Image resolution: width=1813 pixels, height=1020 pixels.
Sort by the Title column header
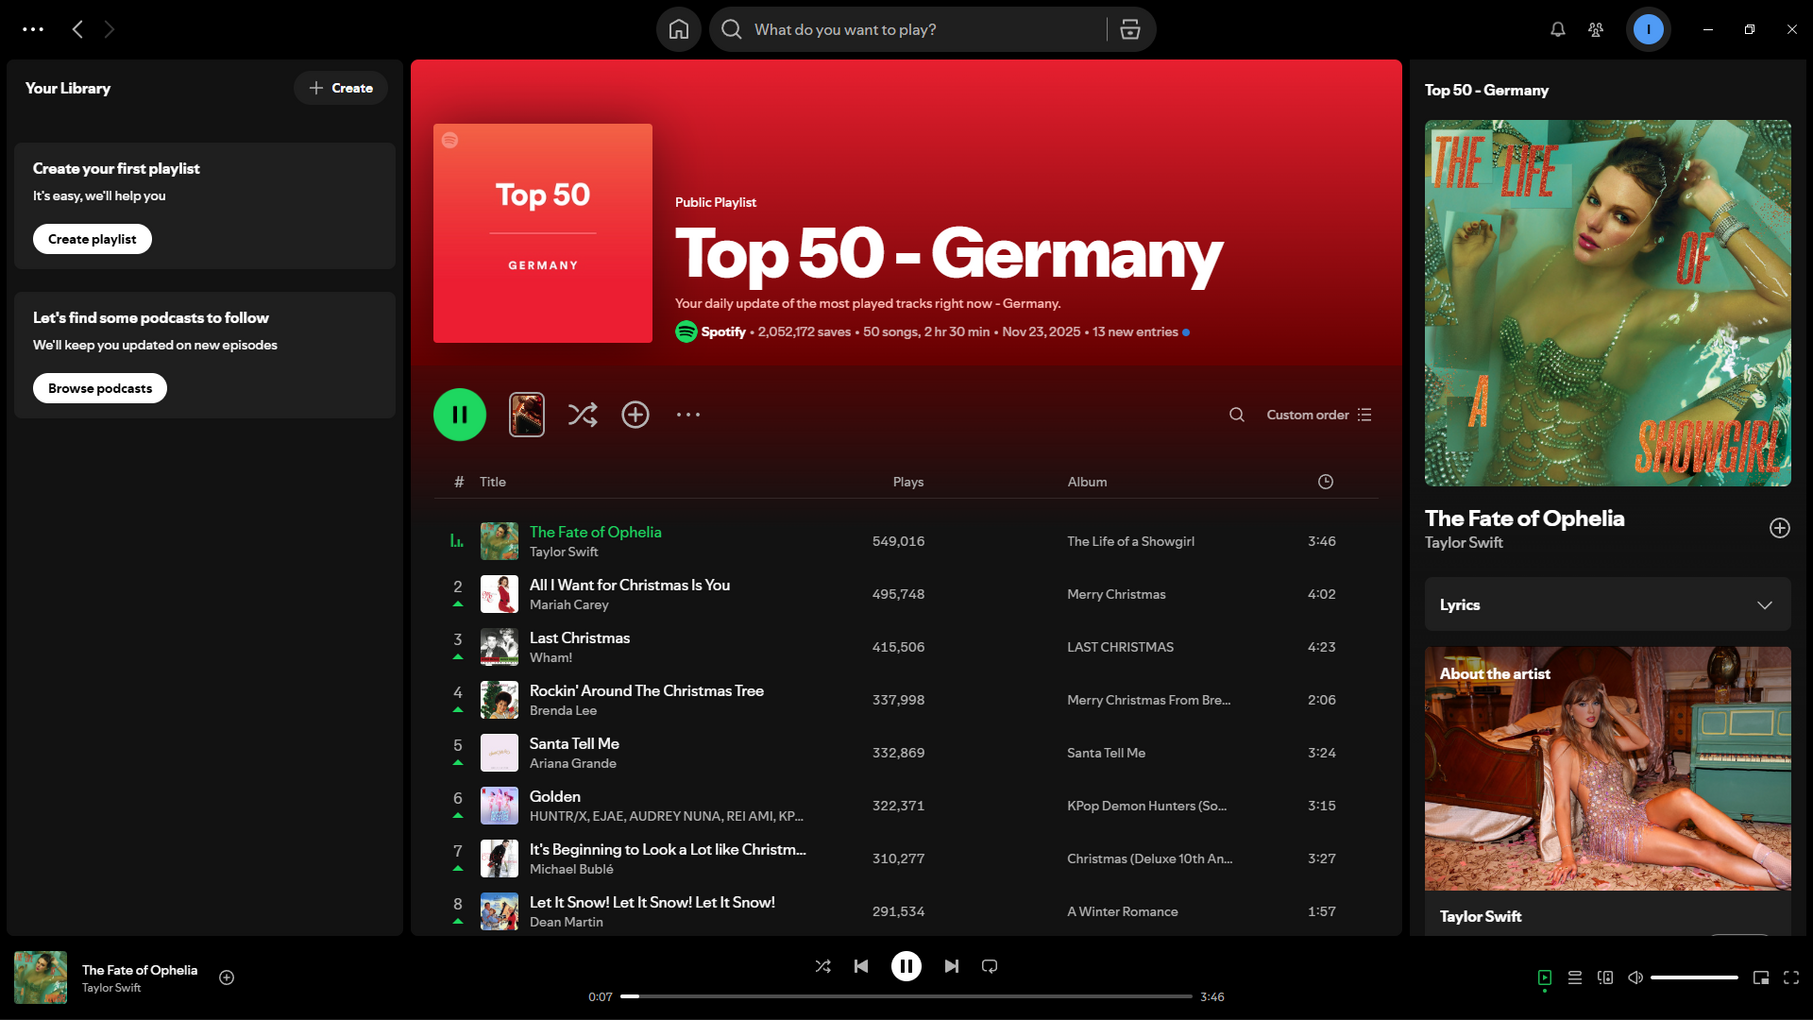(493, 482)
